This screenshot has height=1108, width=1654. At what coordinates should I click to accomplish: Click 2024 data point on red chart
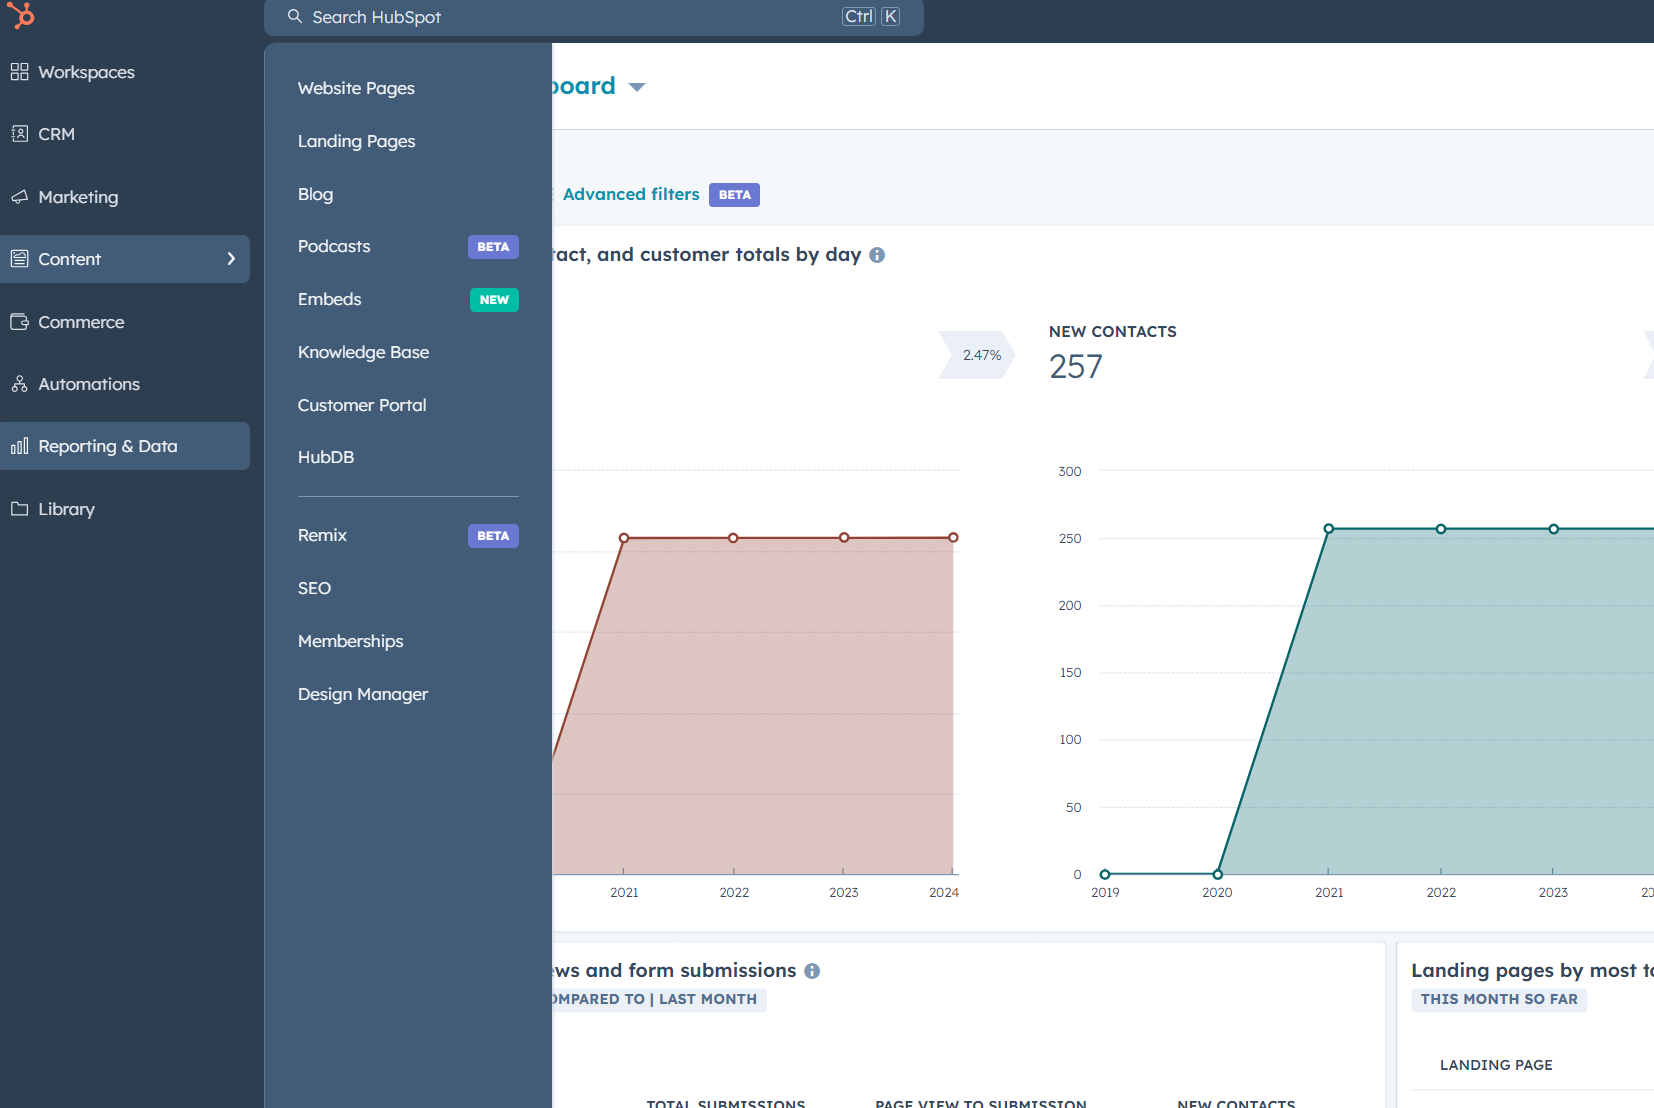pyautogui.click(x=953, y=538)
